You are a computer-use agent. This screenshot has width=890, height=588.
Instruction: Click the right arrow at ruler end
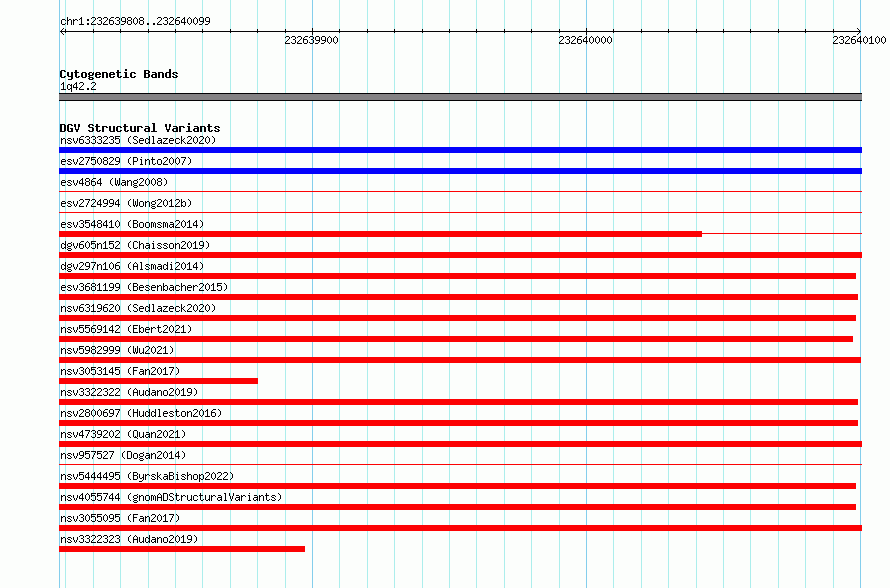pyautogui.click(x=858, y=31)
